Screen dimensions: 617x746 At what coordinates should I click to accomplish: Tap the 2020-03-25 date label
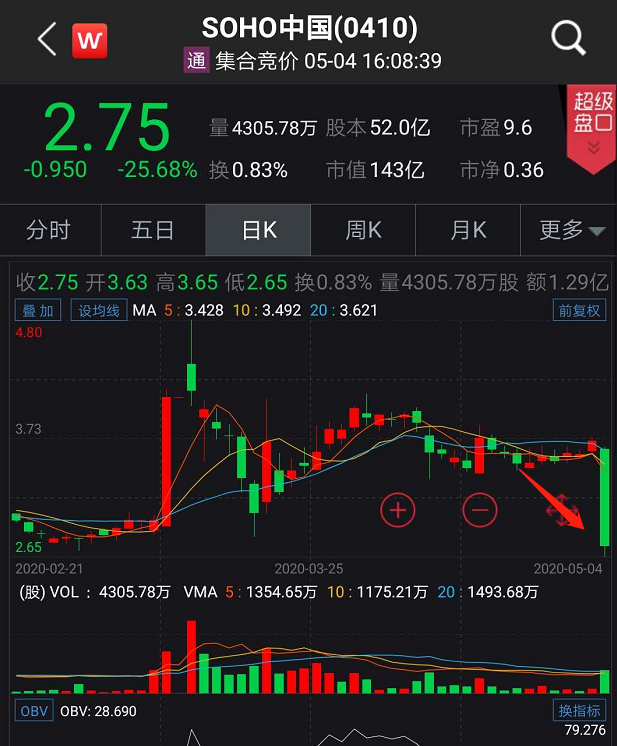(309, 569)
